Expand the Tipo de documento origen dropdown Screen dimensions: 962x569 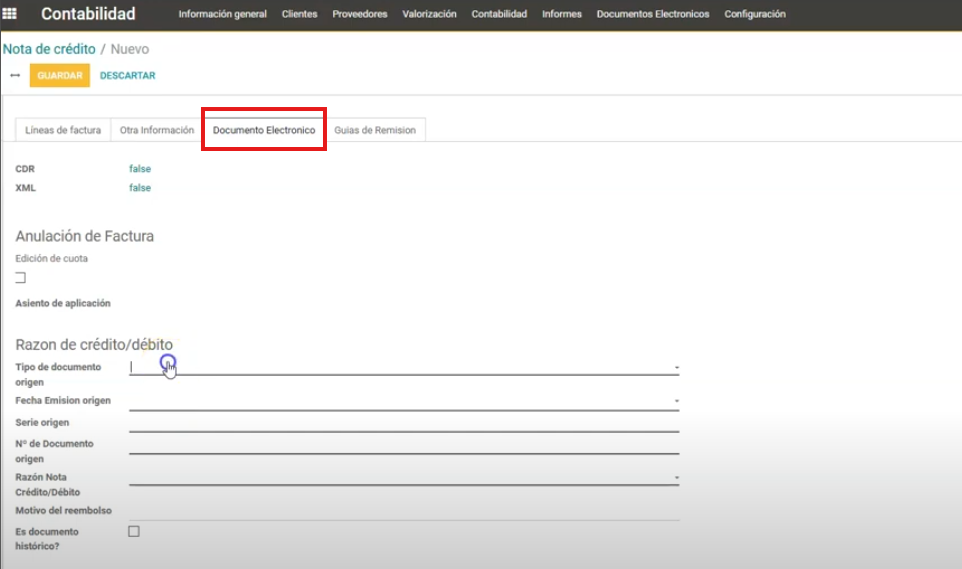[676, 368]
